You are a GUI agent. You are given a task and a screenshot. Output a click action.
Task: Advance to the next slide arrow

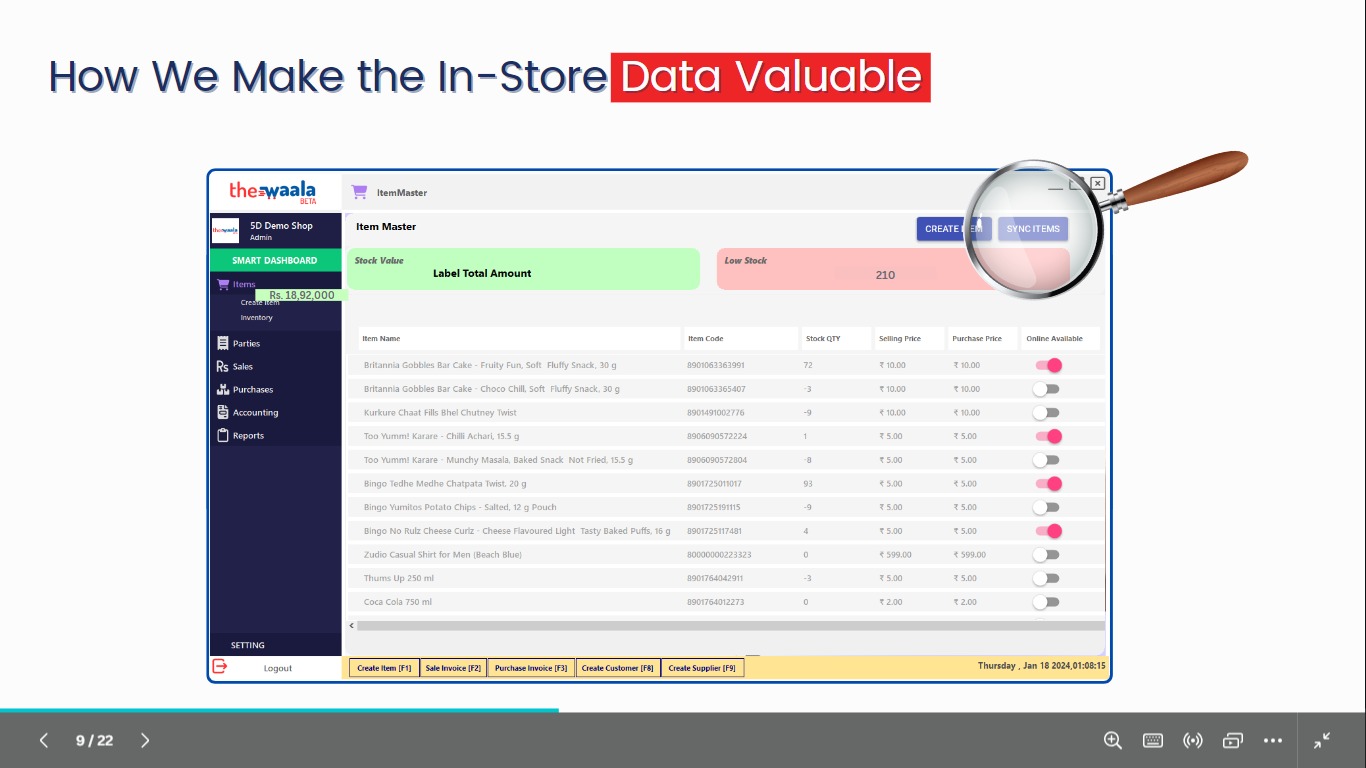click(x=145, y=740)
